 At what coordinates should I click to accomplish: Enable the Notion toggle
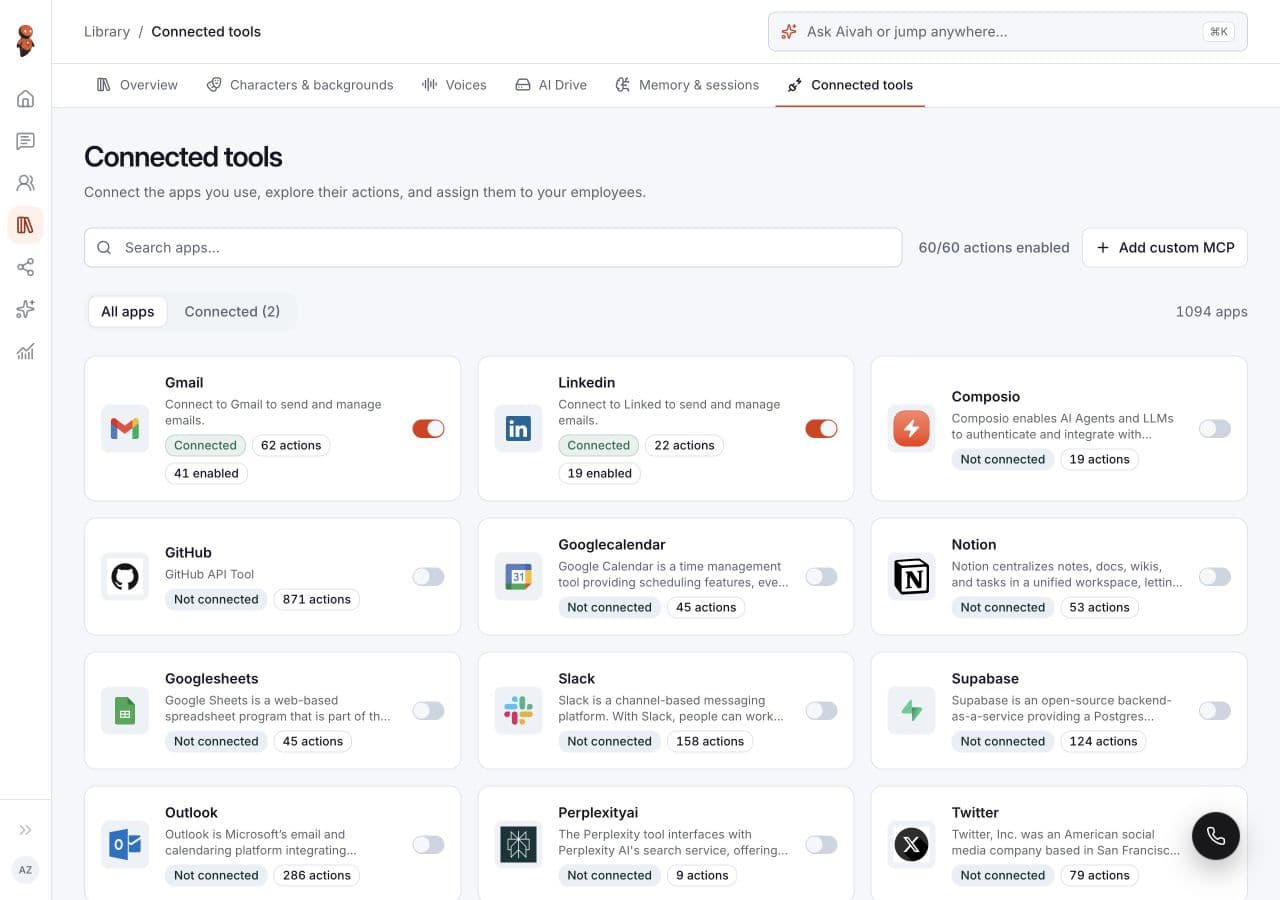(x=1215, y=576)
